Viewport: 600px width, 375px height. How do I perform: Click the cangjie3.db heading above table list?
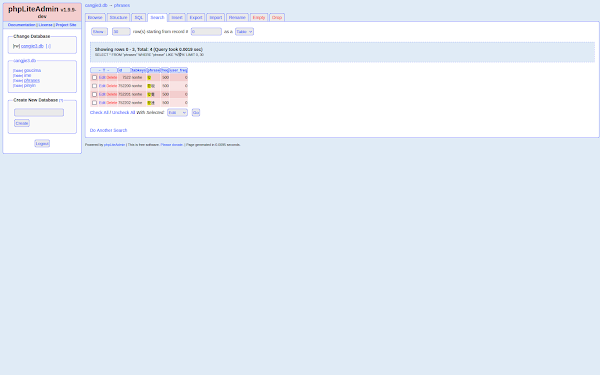24,61
